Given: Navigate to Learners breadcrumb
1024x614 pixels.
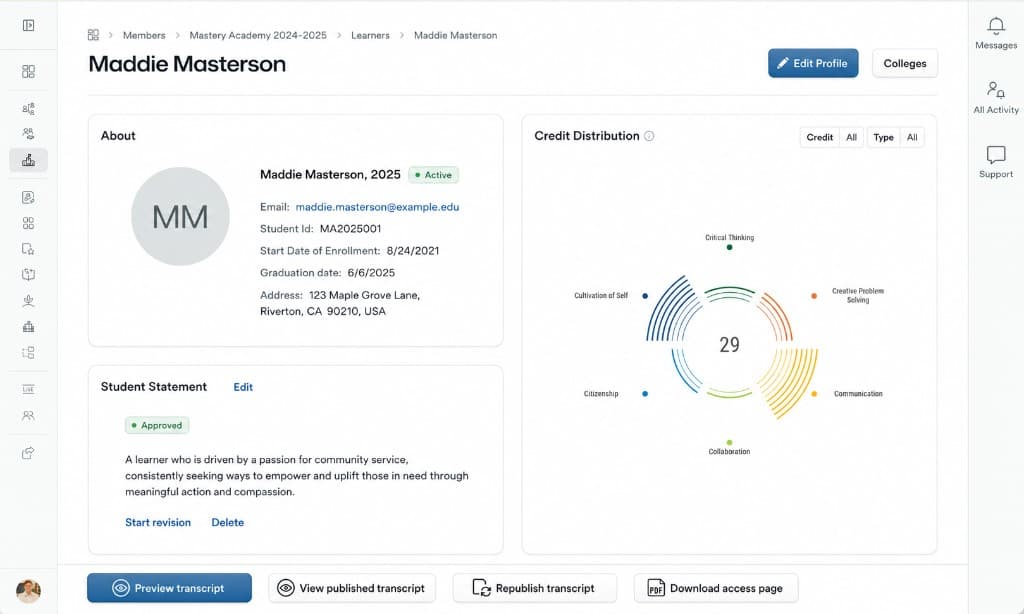Looking at the screenshot, I should click(370, 35).
